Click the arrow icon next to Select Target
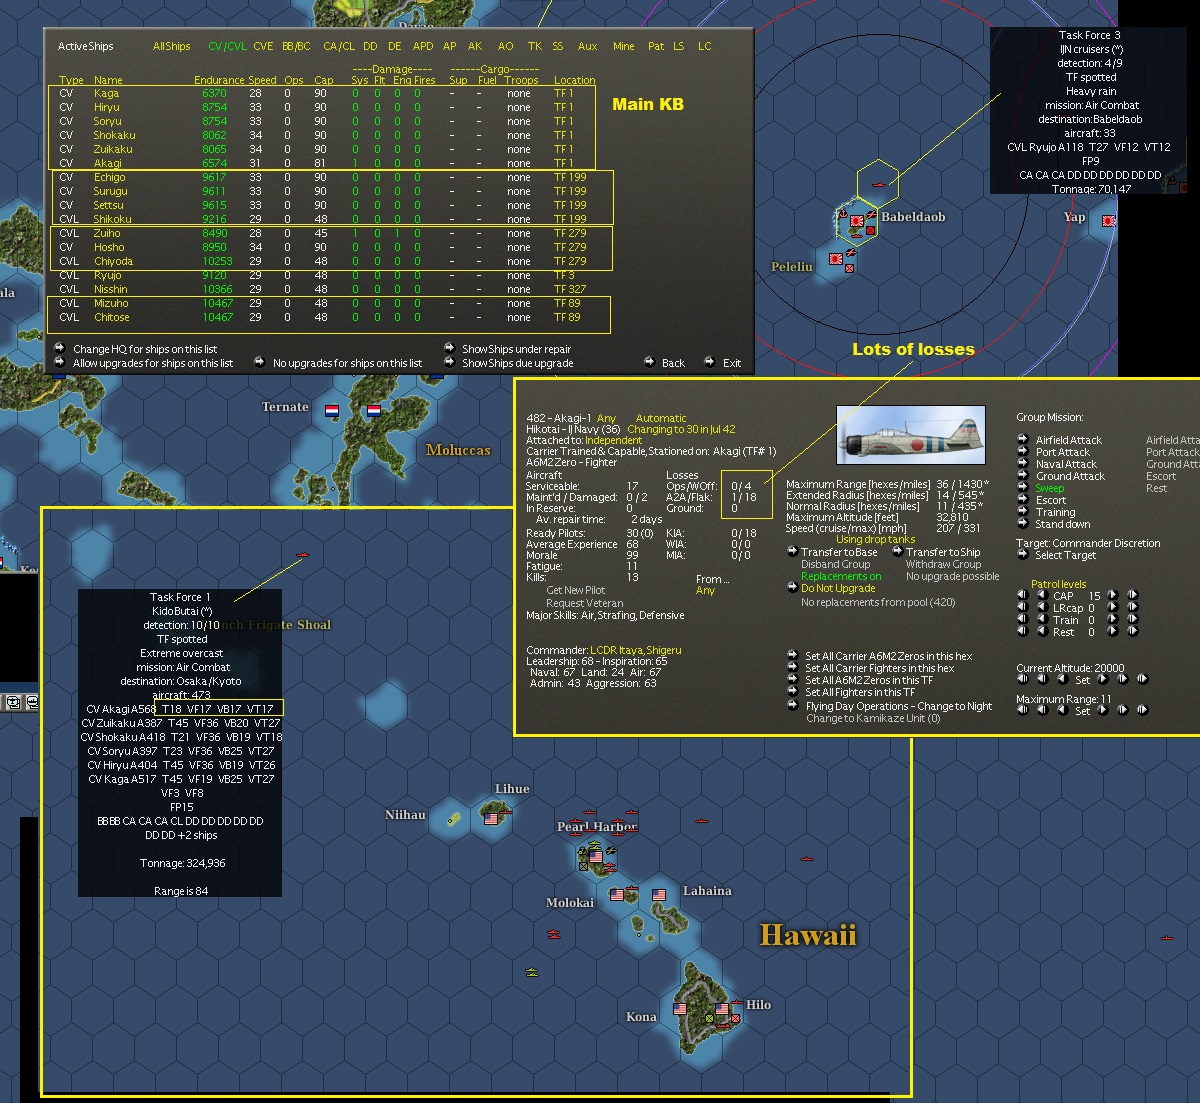1200x1103 pixels. pos(1022,554)
